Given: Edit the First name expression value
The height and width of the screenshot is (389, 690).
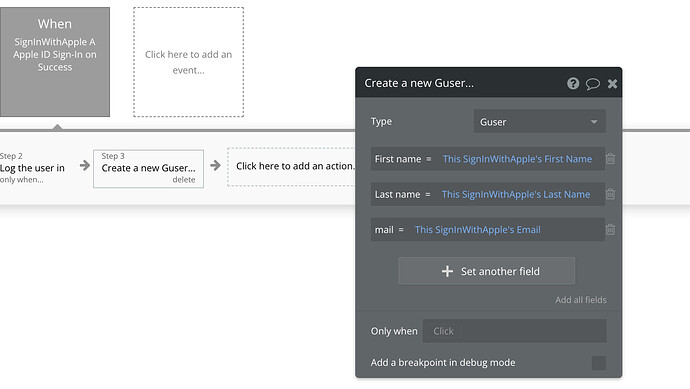Looking at the screenshot, I should (x=517, y=159).
